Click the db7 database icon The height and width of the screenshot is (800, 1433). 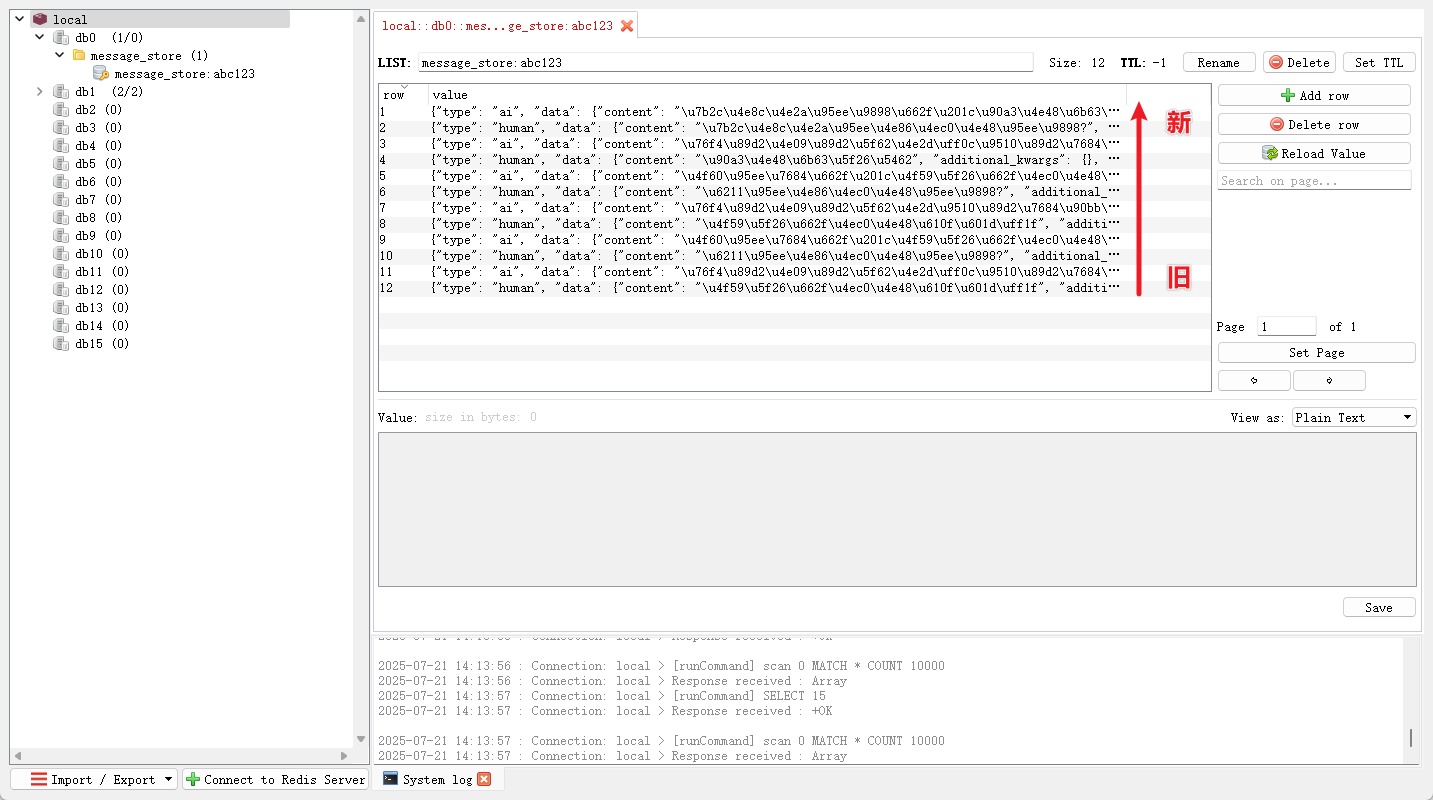pyautogui.click(x=61, y=199)
